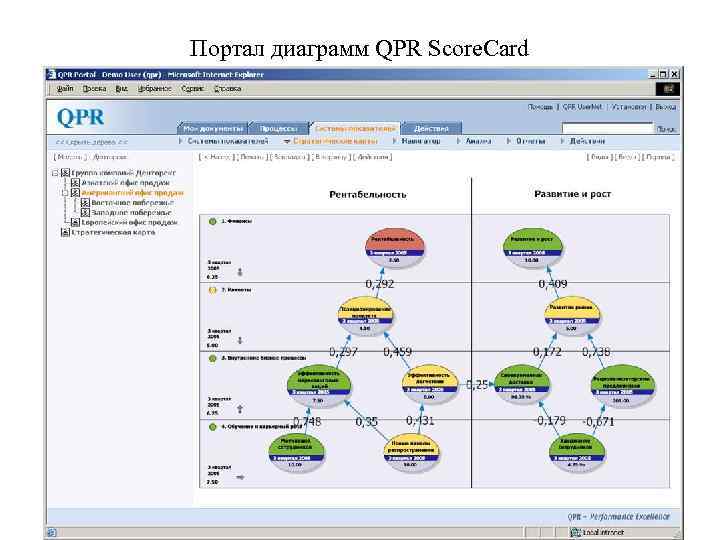
Task: Click the trend arrow in the Клиенты row
Action: point(240,341)
